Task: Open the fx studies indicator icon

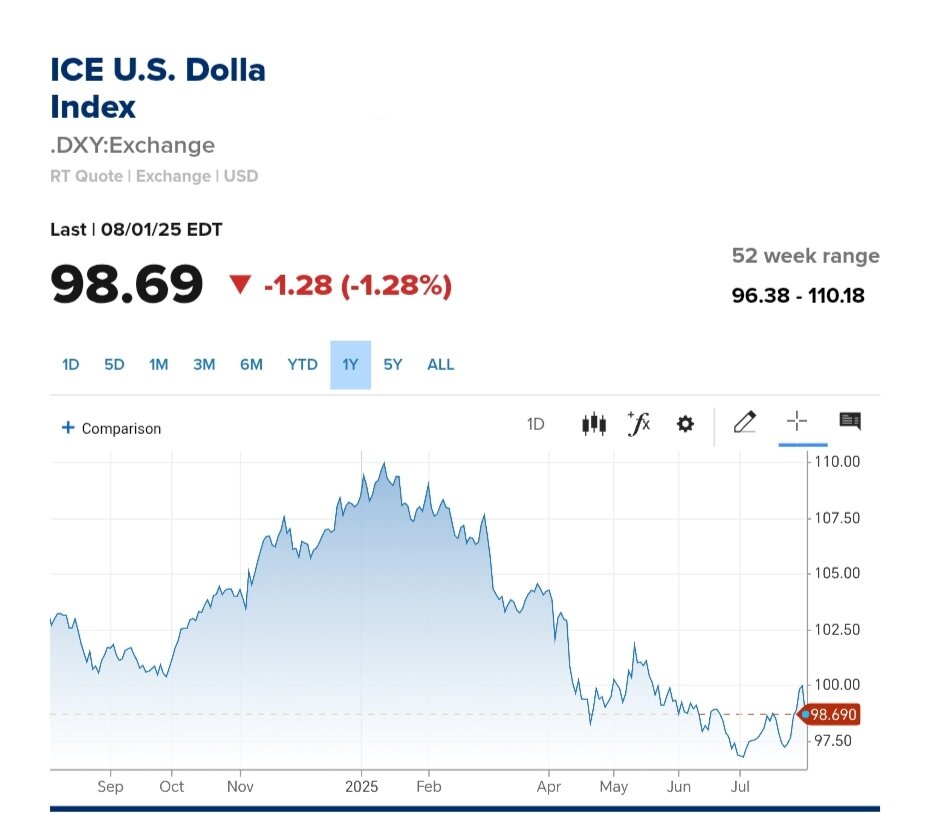Action: 638,424
